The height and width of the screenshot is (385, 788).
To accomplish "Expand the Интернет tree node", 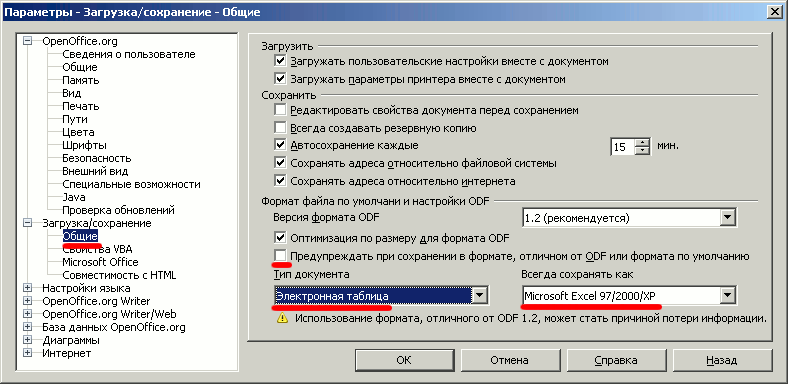I will (28, 353).
